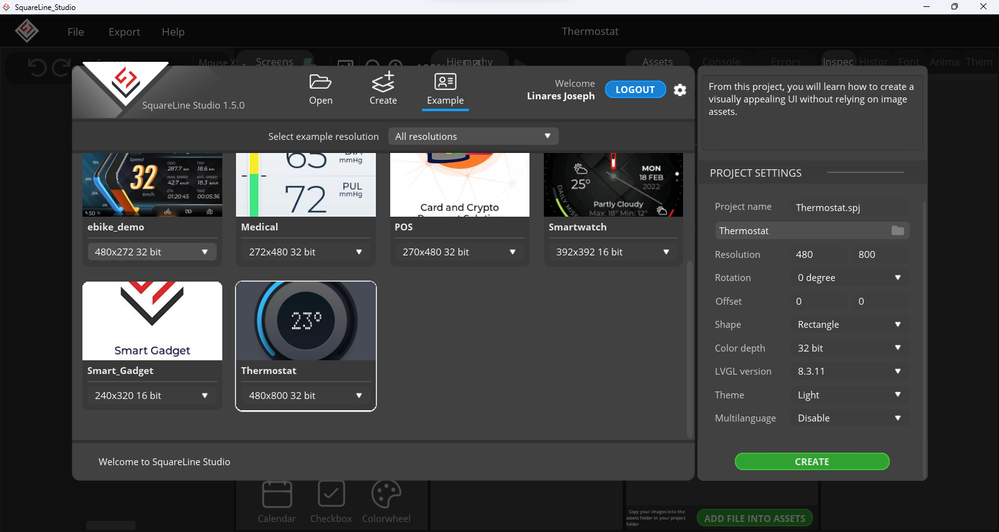Open the File menu

point(76,32)
